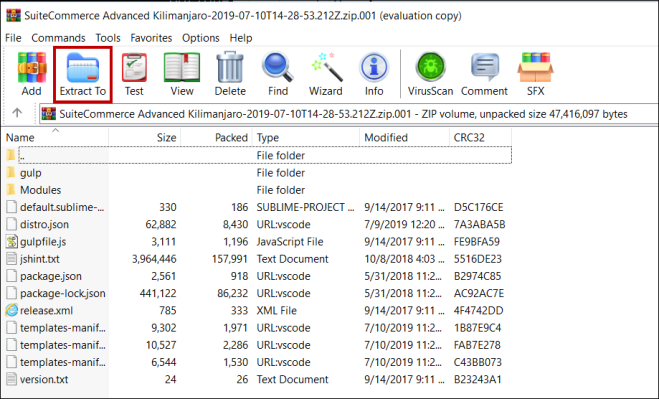Screen dimensions: 659x399
Task: Click the archive path address field
Action: pyautogui.click(x=349, y=114)
